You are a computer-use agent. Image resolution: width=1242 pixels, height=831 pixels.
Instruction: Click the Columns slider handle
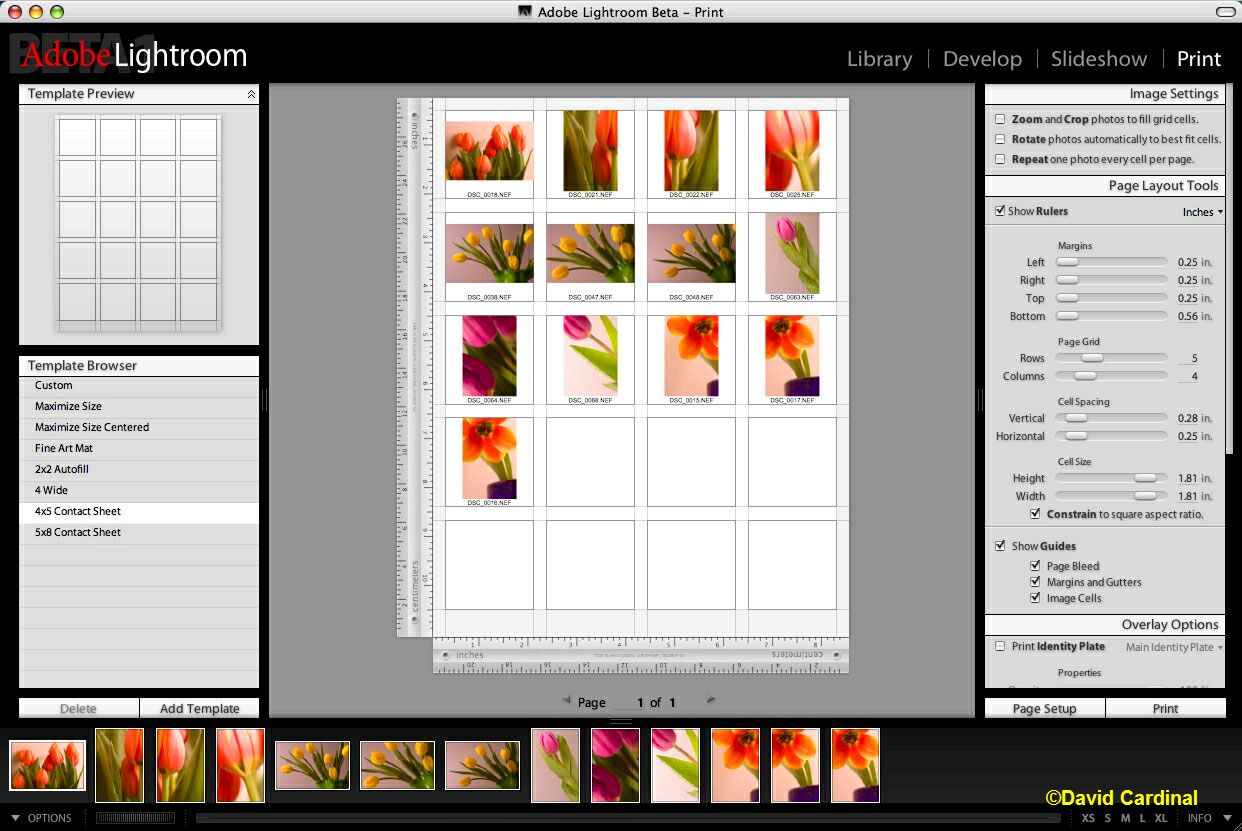(1085, 376)
